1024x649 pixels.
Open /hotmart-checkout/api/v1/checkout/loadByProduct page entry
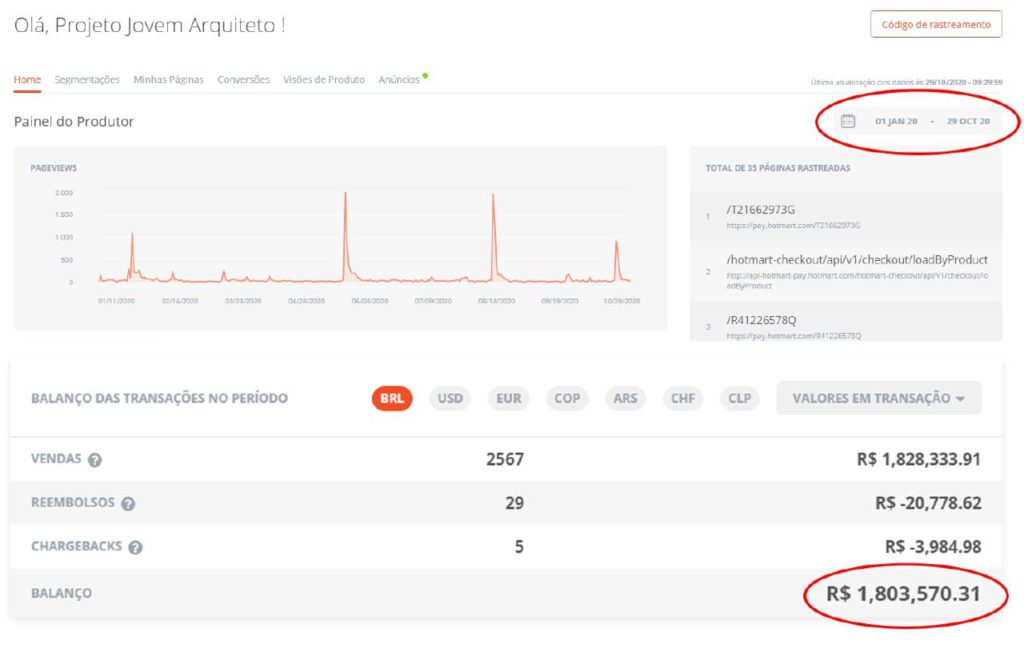[x=846, y=272]
